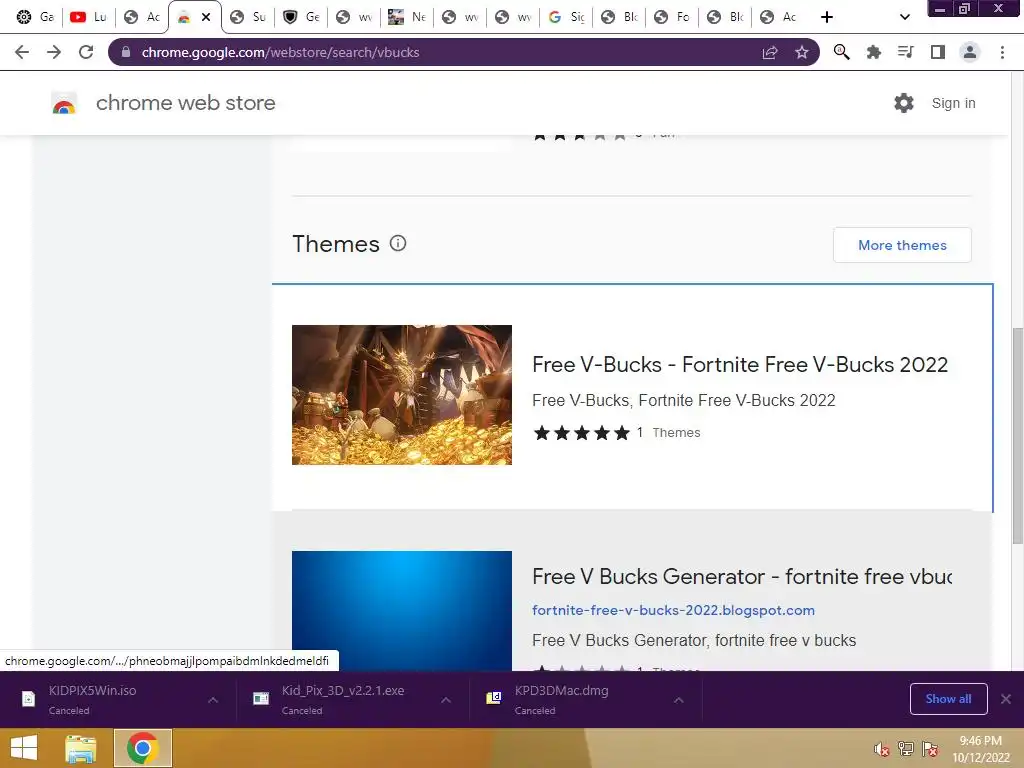Click network tray icon
This screenshot has height=768, width=1024.
point(906,749)
